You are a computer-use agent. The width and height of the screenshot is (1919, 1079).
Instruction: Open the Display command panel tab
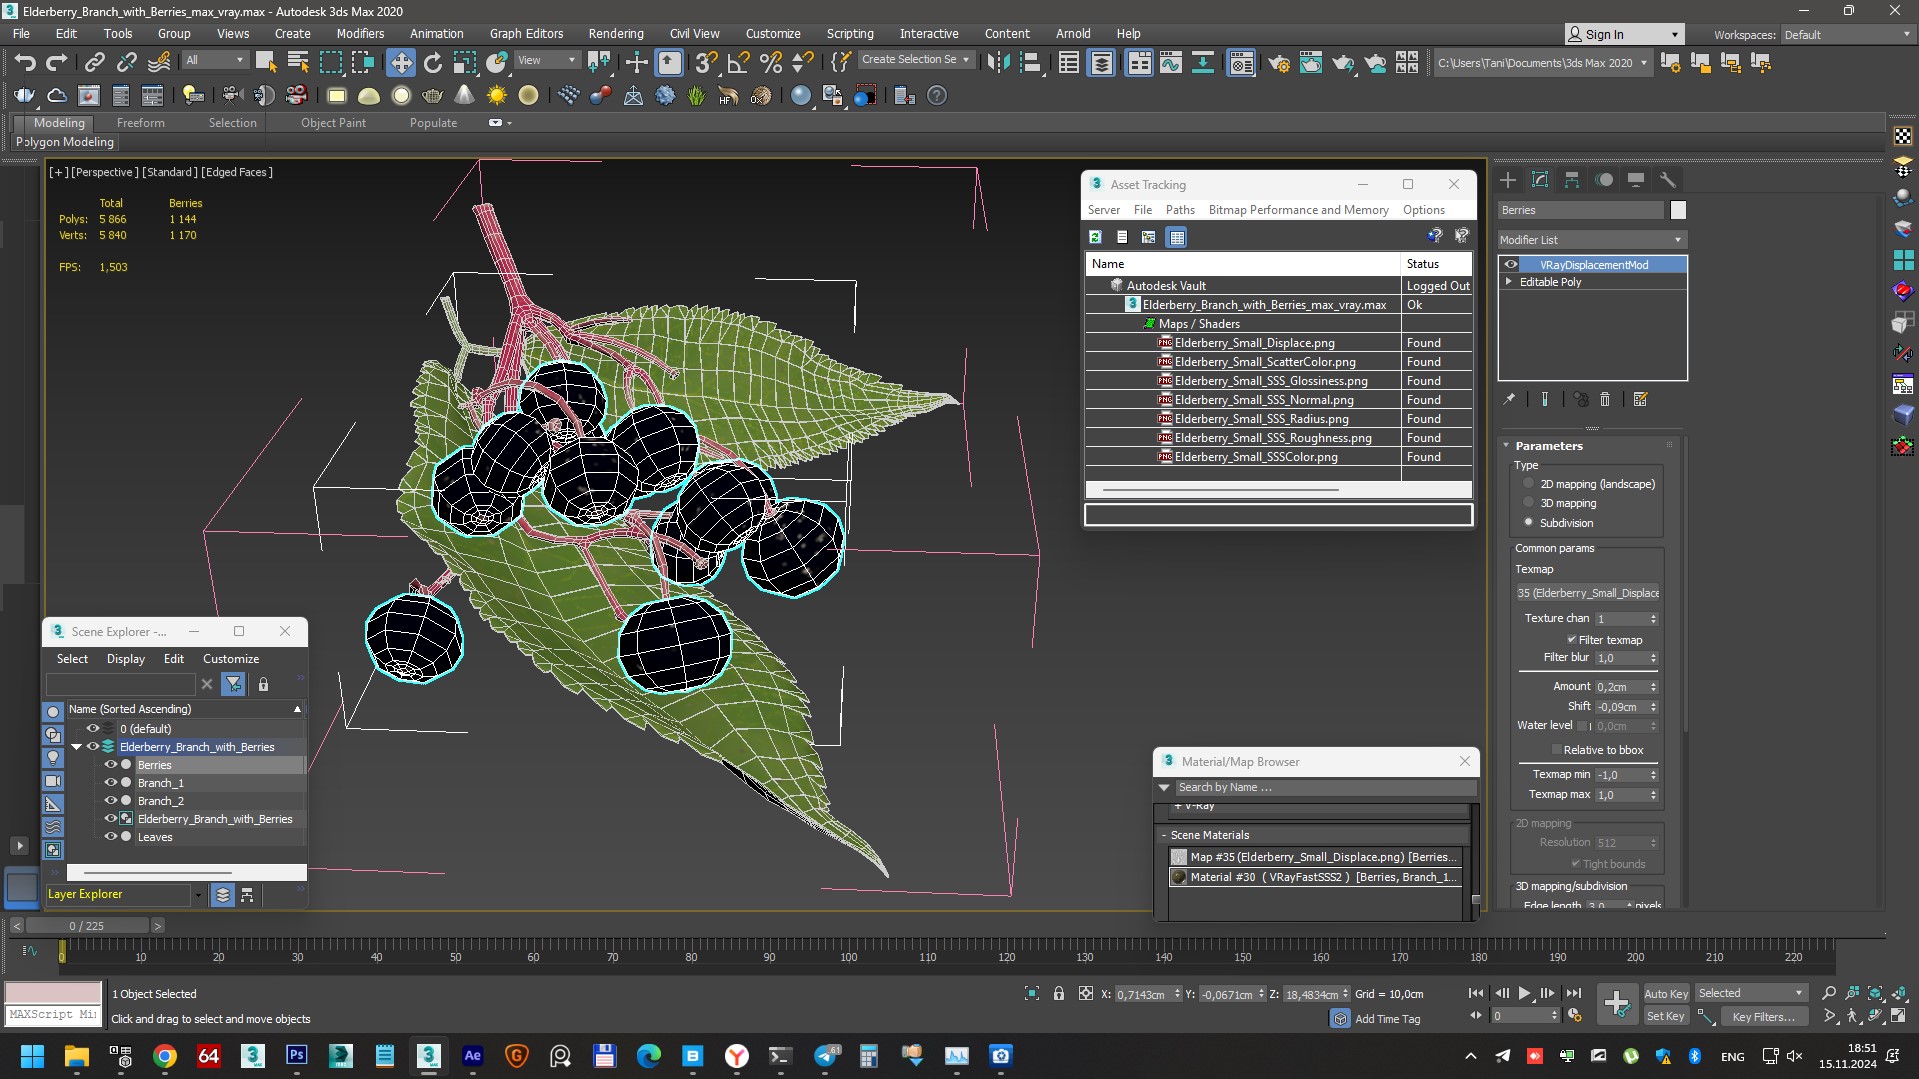click(1636, 180)
